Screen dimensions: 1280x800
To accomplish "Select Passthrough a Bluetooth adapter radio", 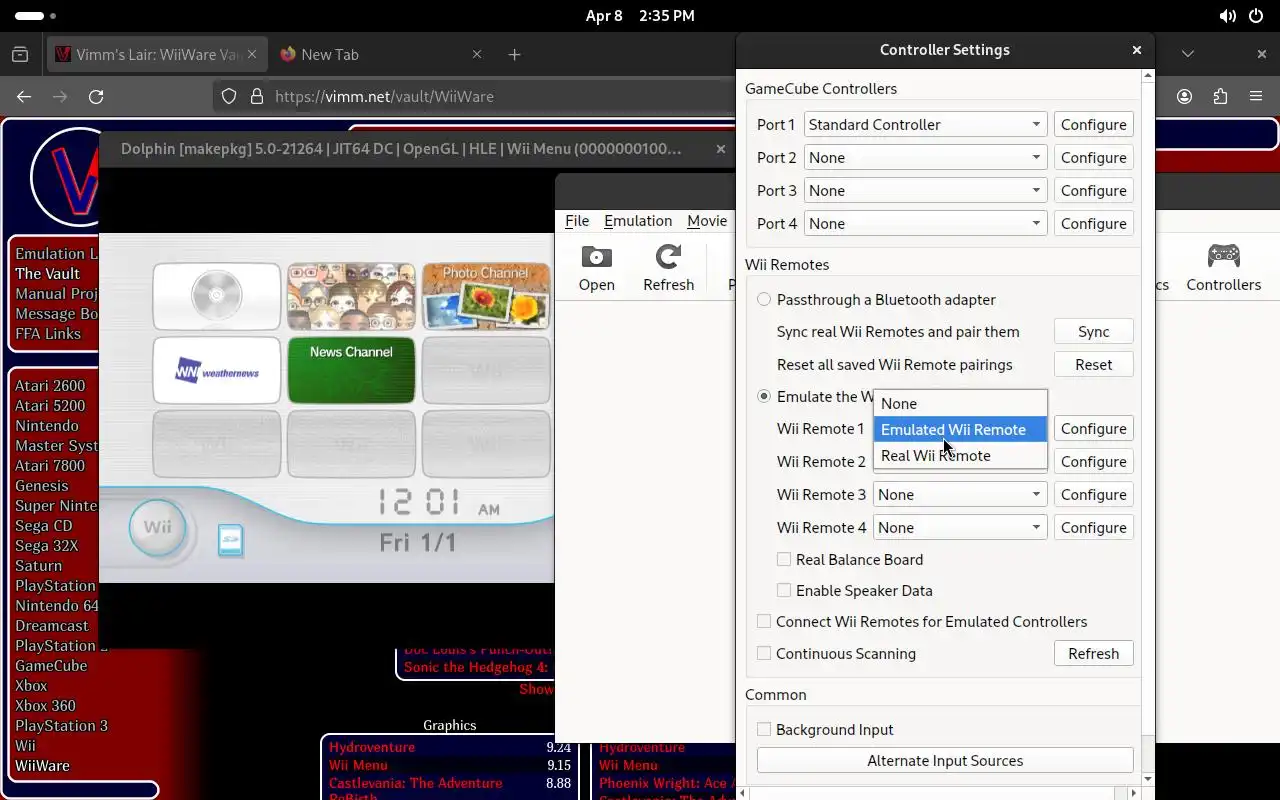I will tap(764, 299).
